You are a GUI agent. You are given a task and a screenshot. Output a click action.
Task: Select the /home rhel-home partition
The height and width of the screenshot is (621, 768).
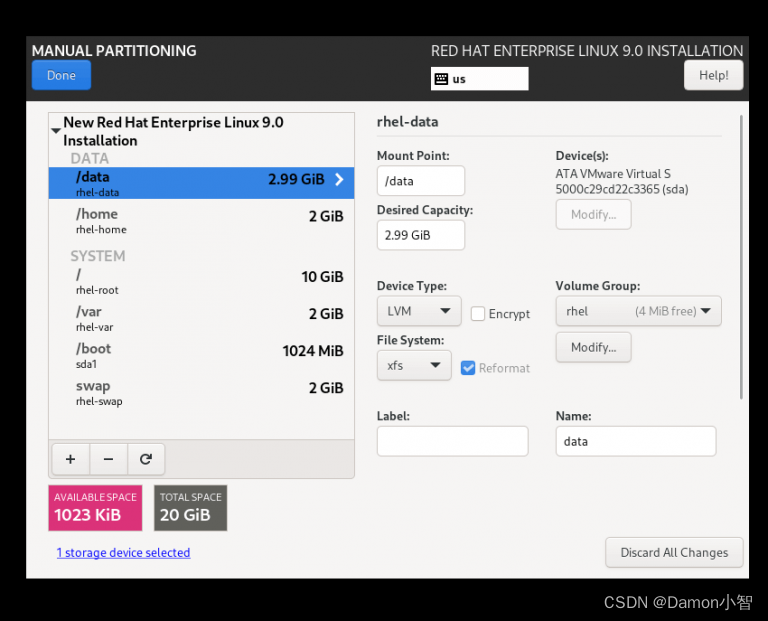[201, 220]
